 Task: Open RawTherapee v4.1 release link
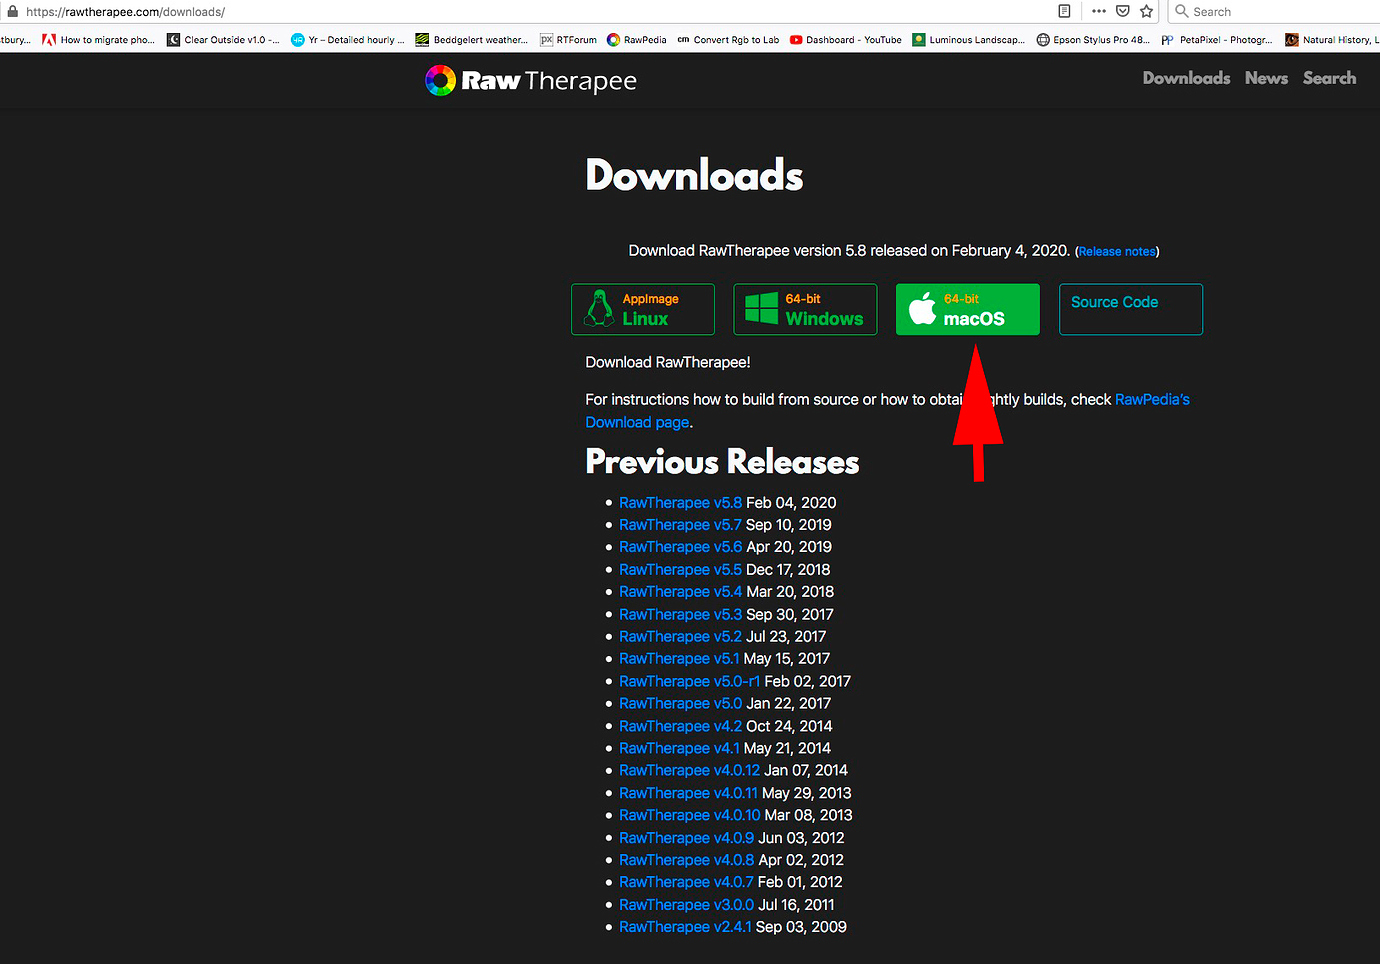(x=679, y=749)
